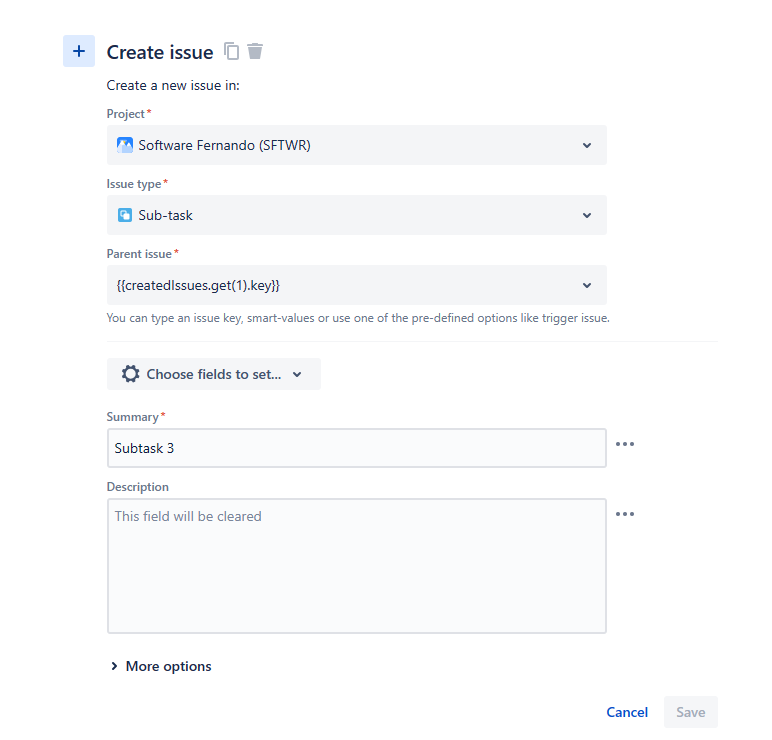772x740 pixels.
Task: Open the Parent issue dropdown arrow
Action: coord(587,286)
